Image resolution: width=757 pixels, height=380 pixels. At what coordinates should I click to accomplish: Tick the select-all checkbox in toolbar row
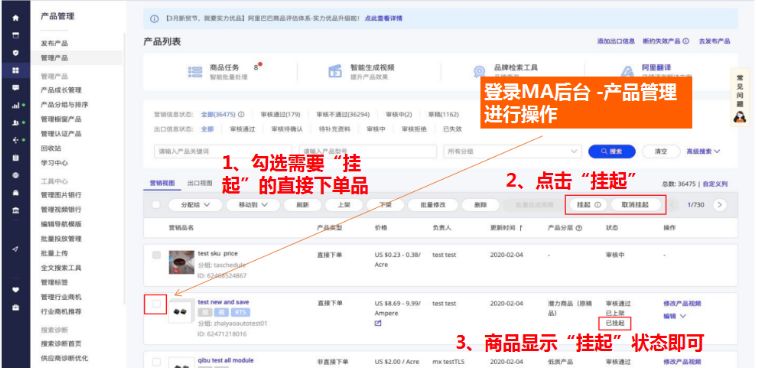coord(156,205)
